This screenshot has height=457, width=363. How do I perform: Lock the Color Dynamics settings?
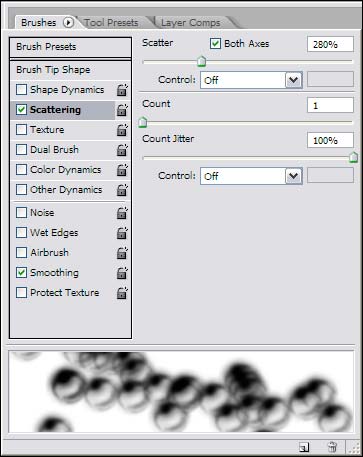coord(122,170)
